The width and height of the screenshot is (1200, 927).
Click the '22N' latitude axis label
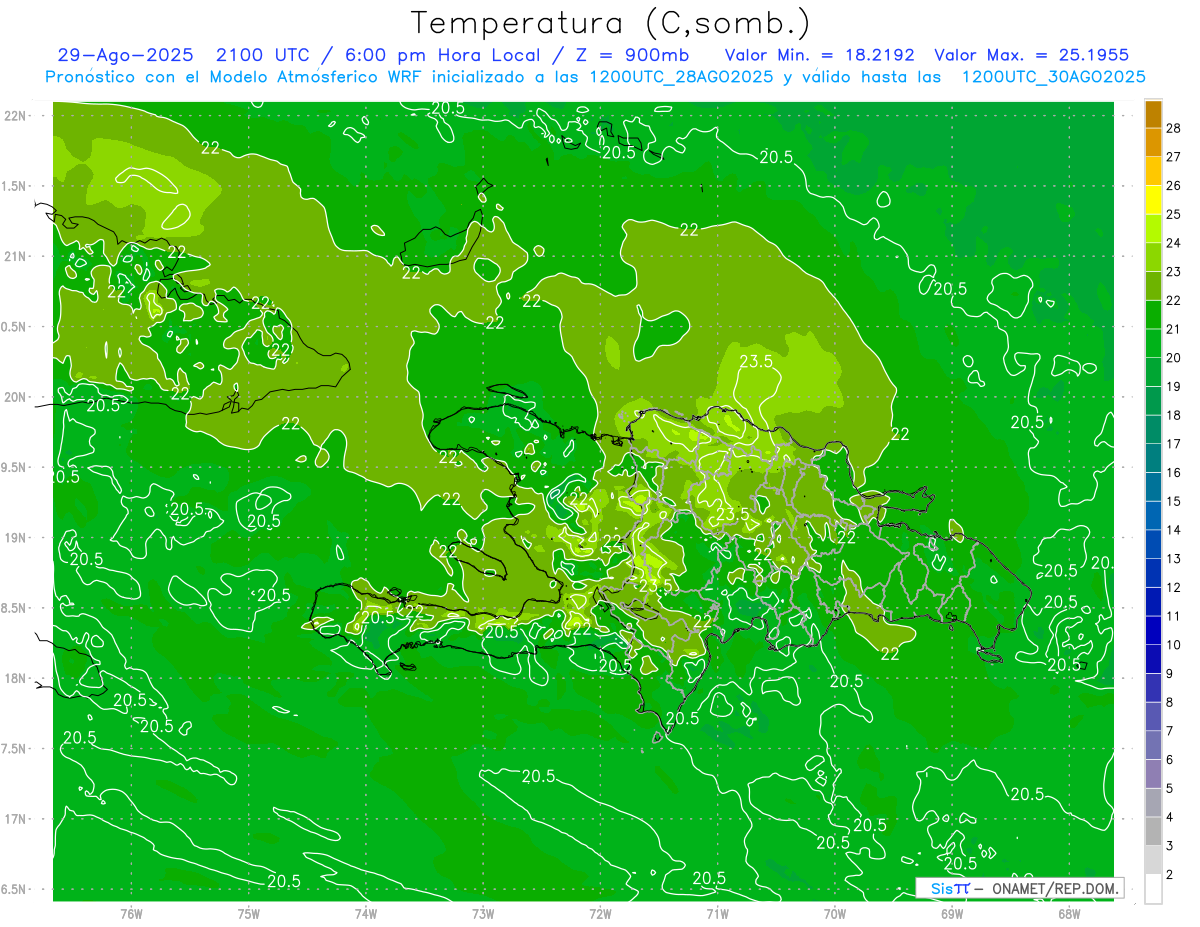17,115
